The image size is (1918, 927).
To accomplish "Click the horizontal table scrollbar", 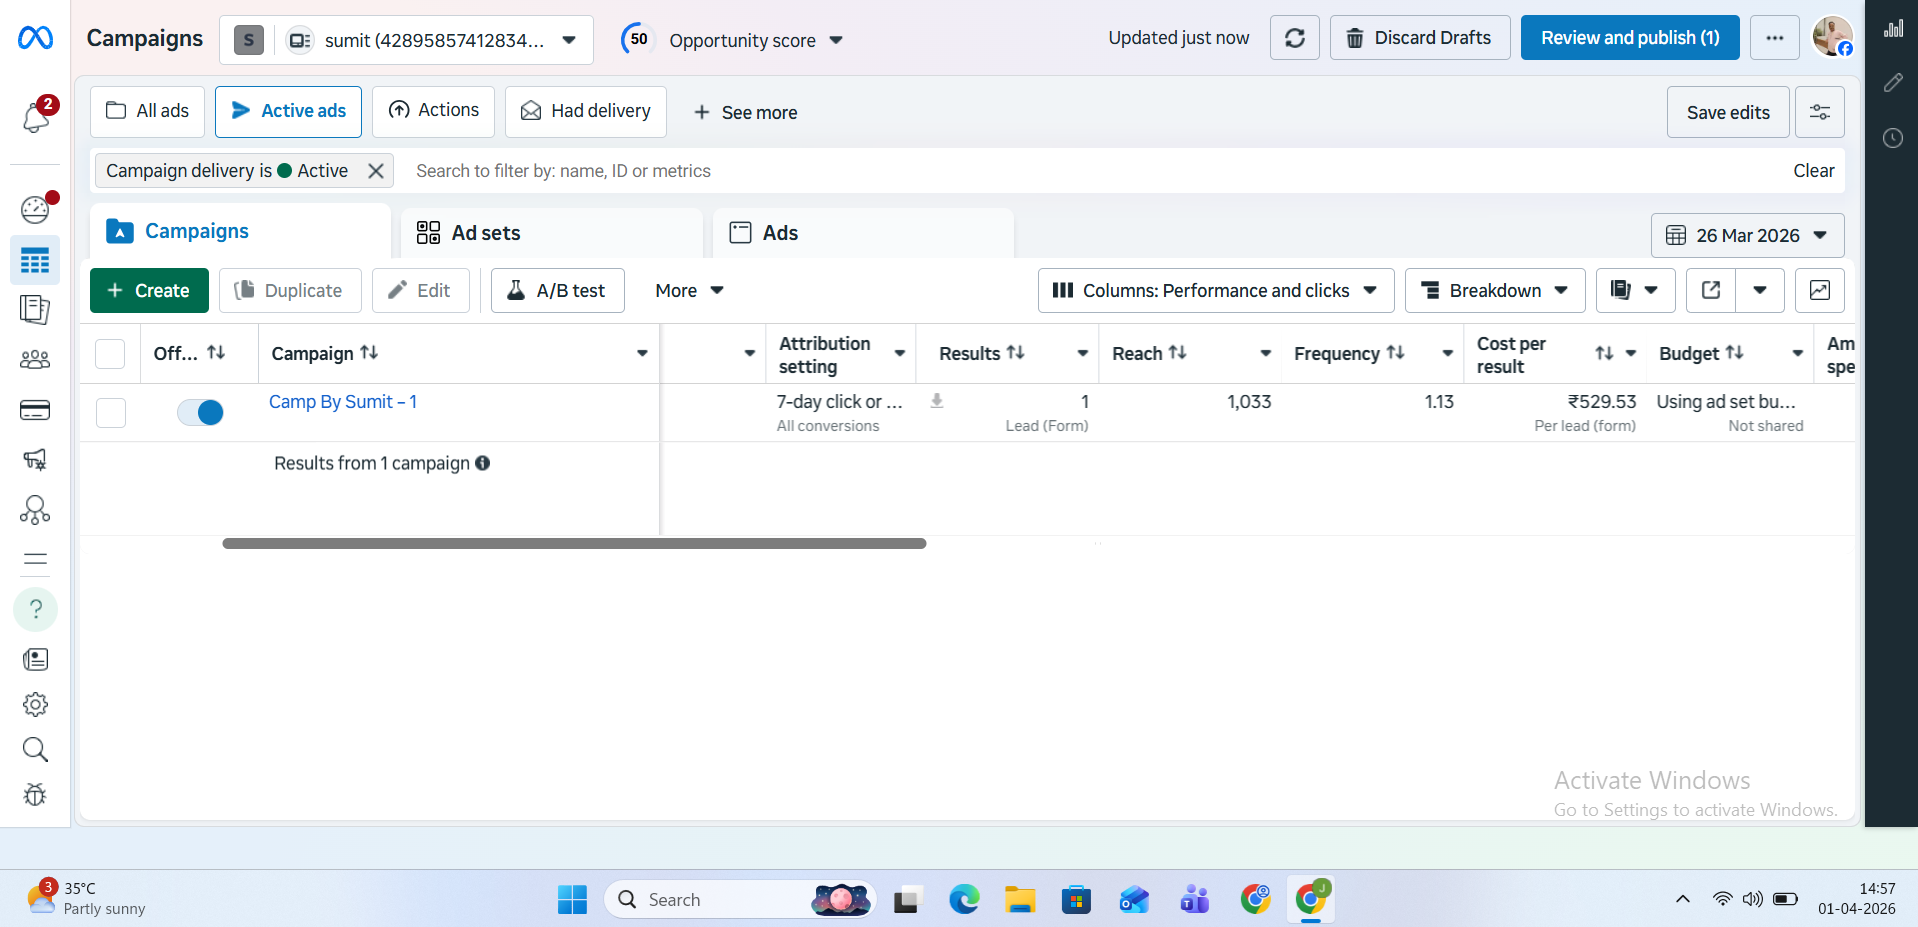I will [574, 544].
